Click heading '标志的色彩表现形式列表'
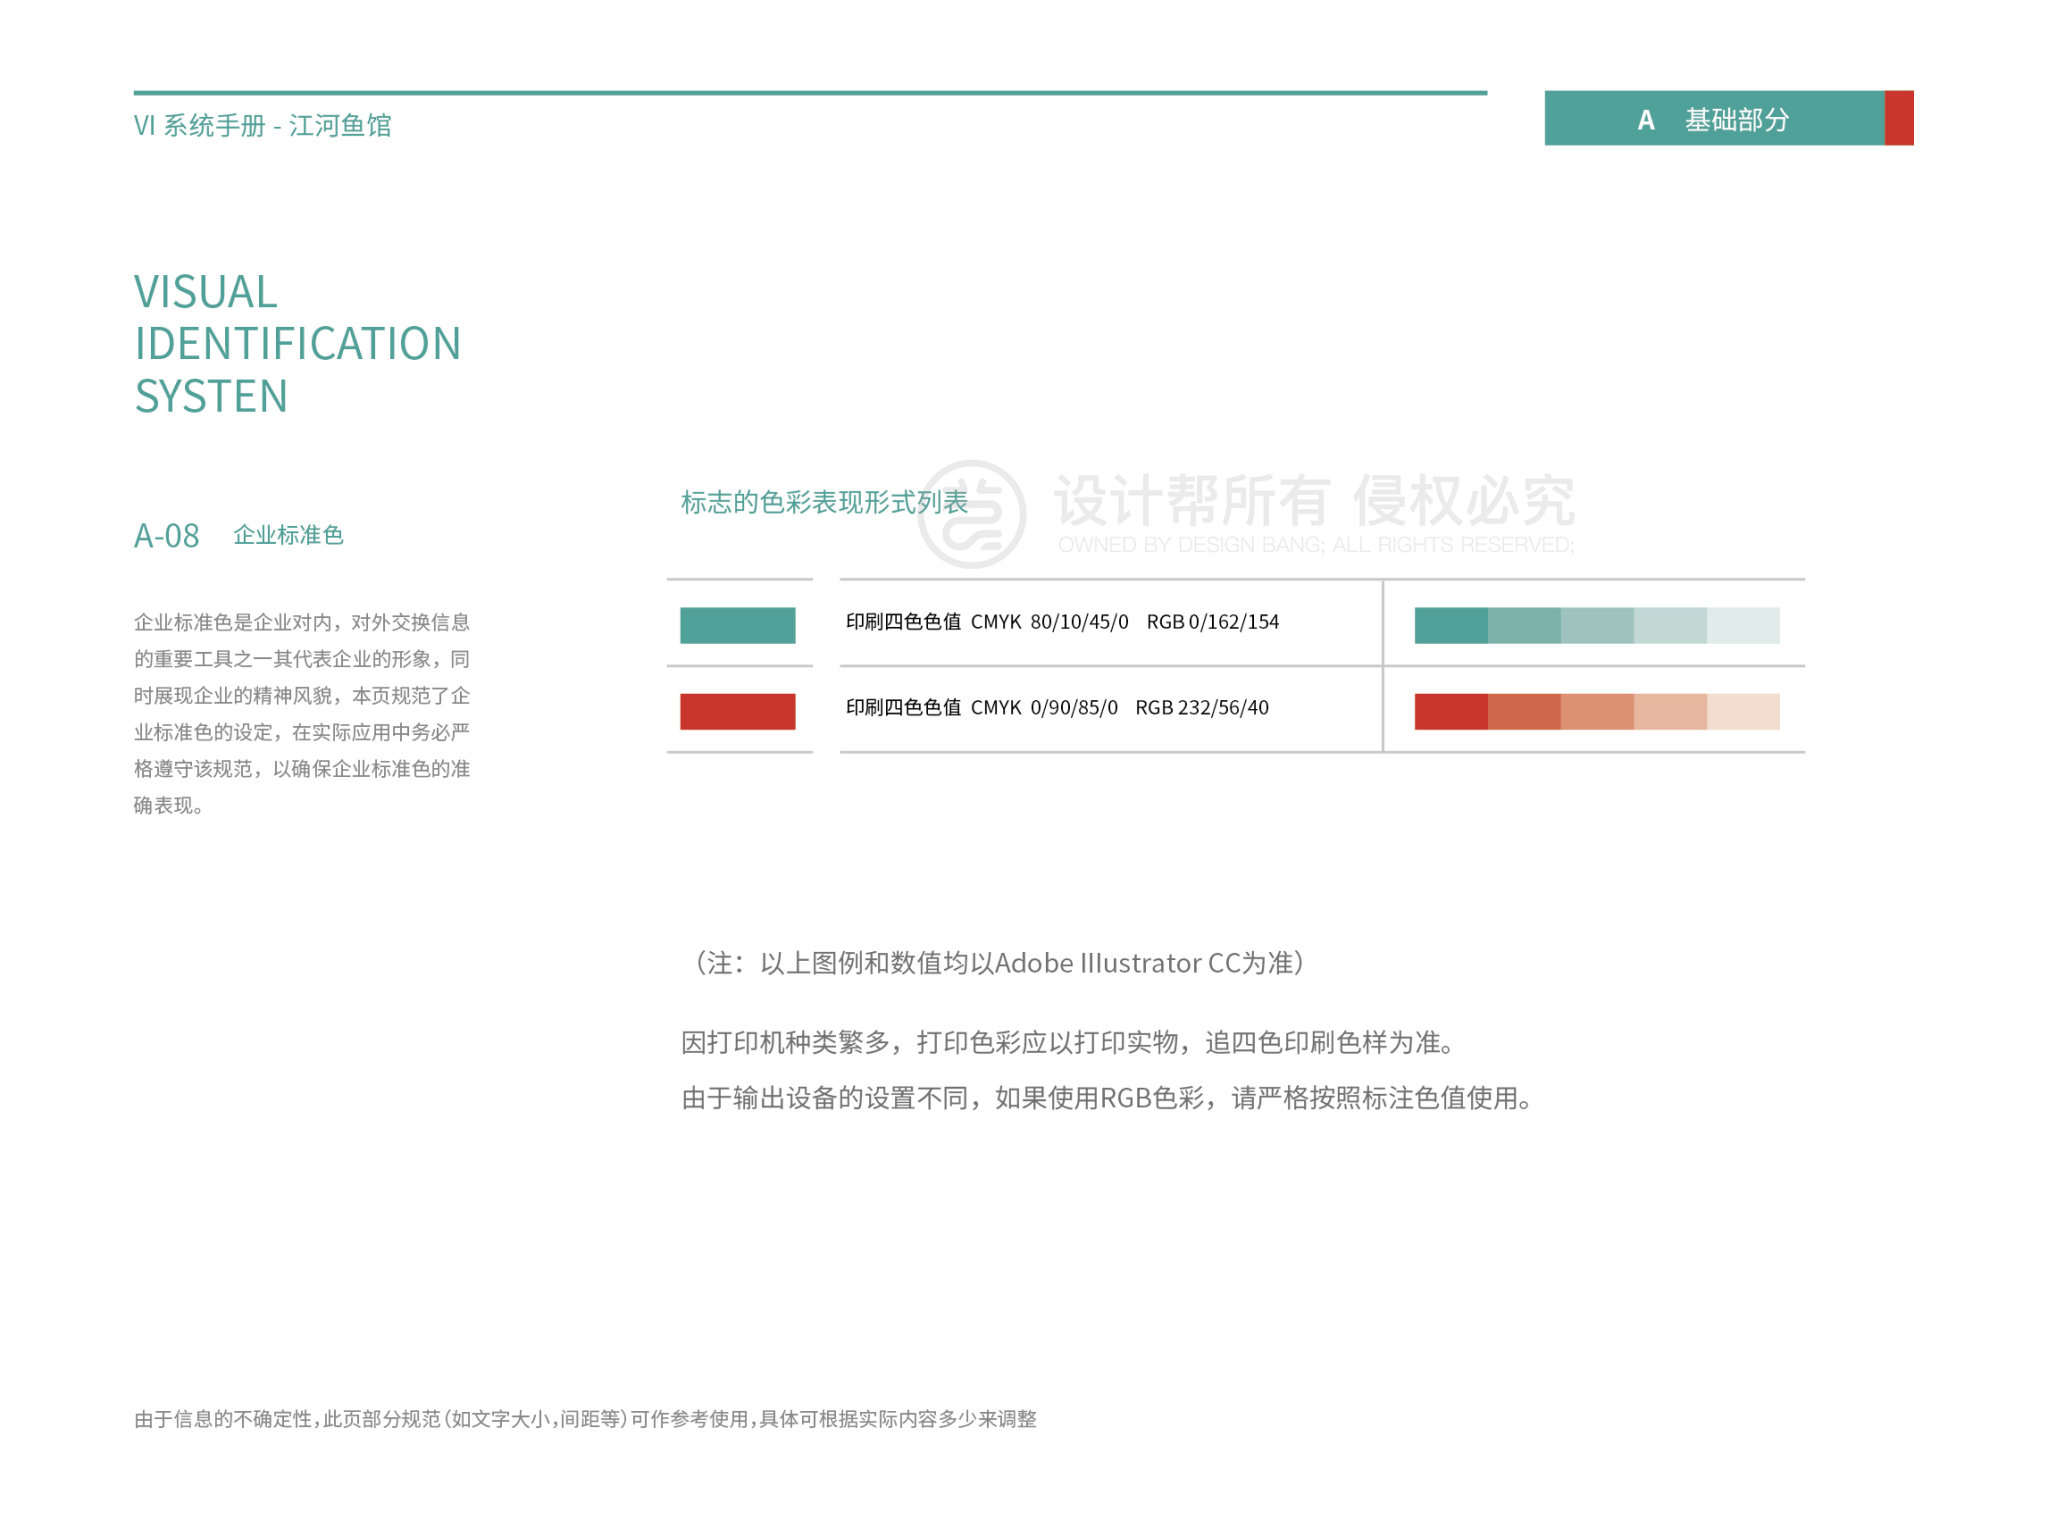Viewport: 2048px width, 1520px height. click(825, 502)
